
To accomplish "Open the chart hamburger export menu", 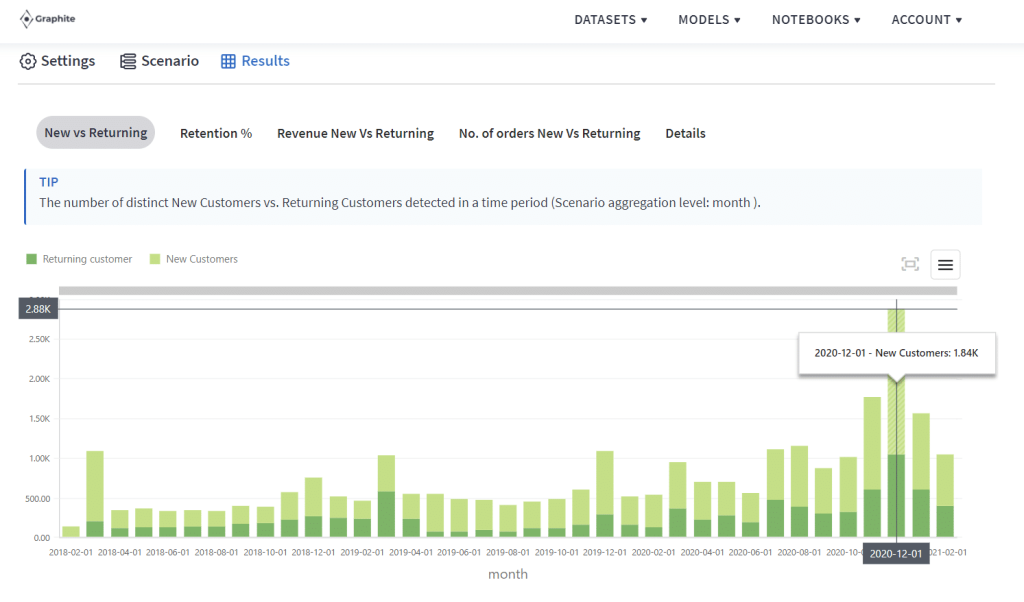I will click(945, 264).
